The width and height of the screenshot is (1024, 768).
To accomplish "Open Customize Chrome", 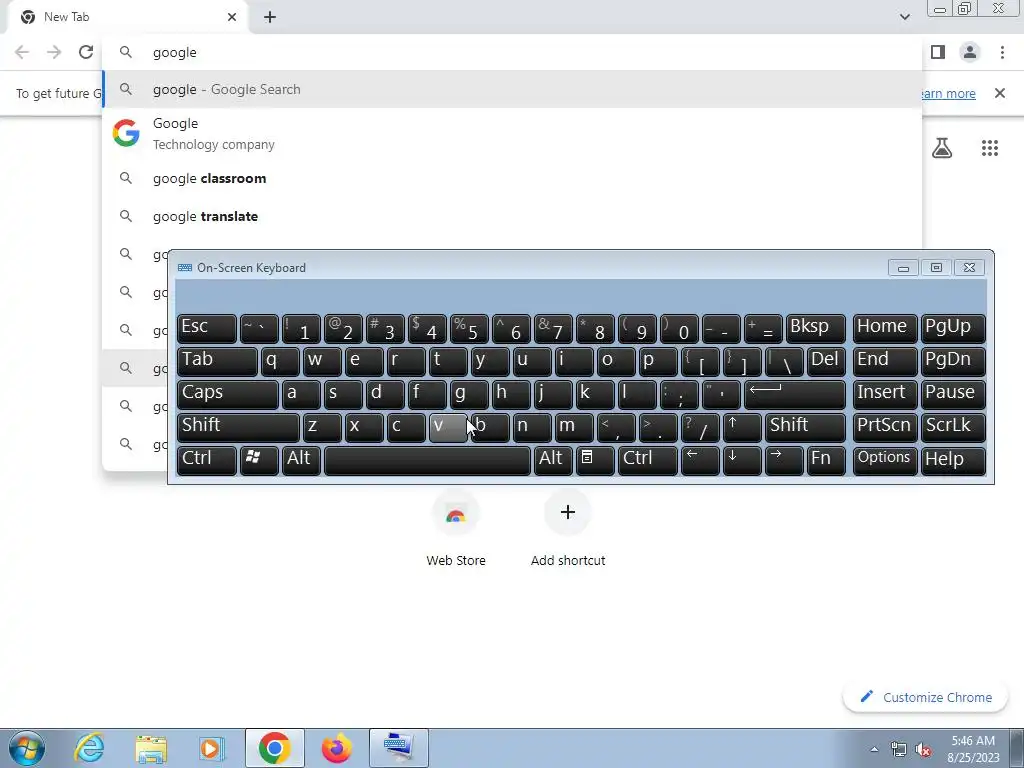I will click(925, 697).
